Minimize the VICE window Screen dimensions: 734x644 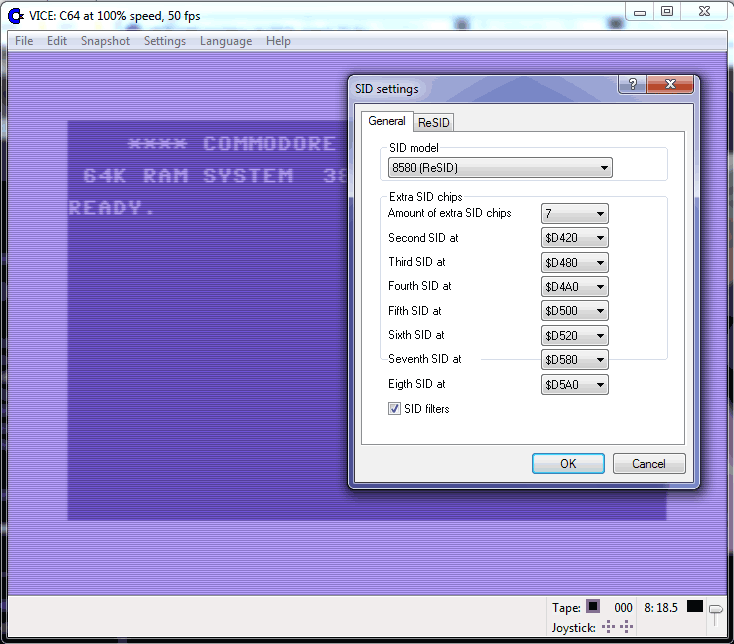pos(640,12)
